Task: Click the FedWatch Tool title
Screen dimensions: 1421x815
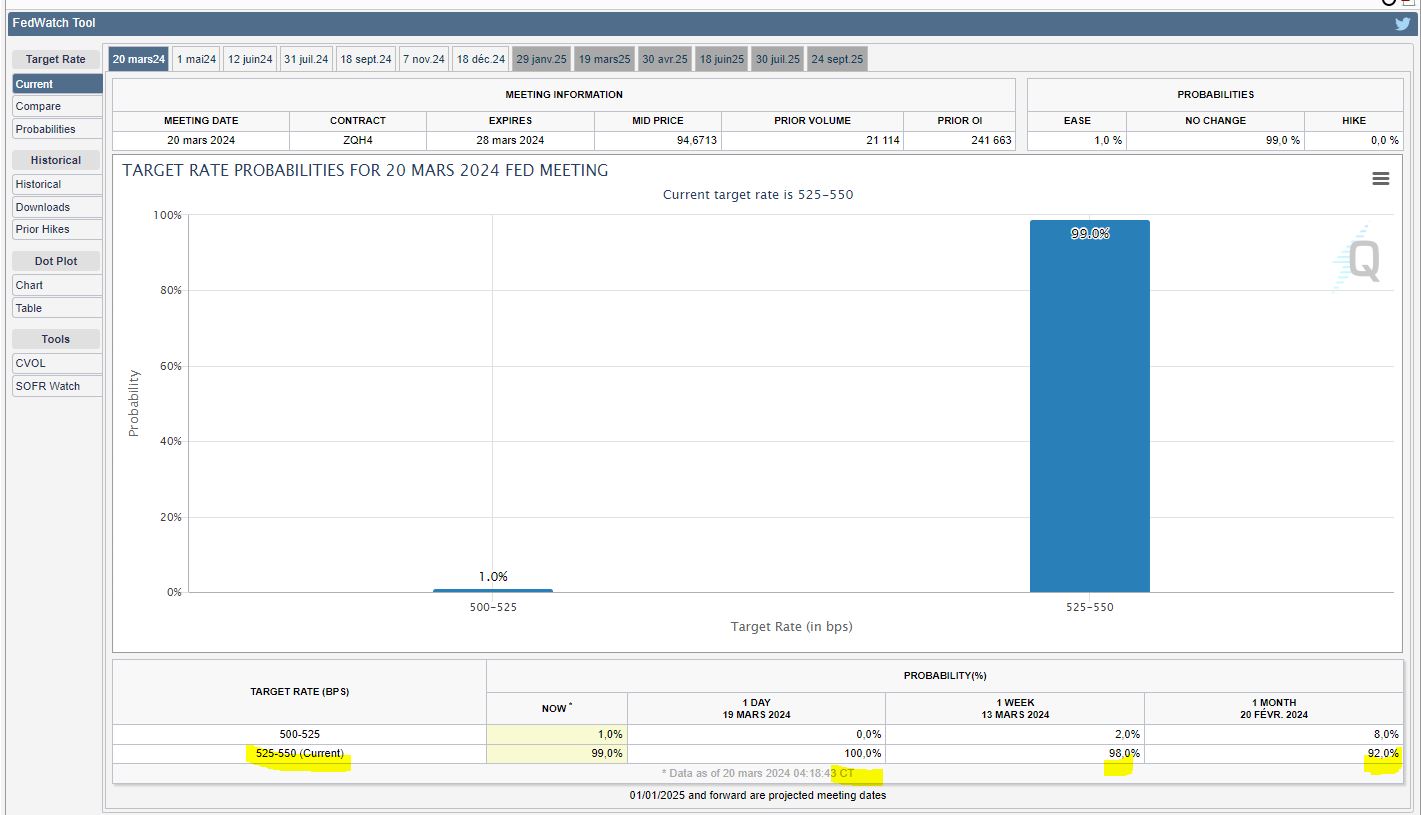Action: click(x=54, y=23)
